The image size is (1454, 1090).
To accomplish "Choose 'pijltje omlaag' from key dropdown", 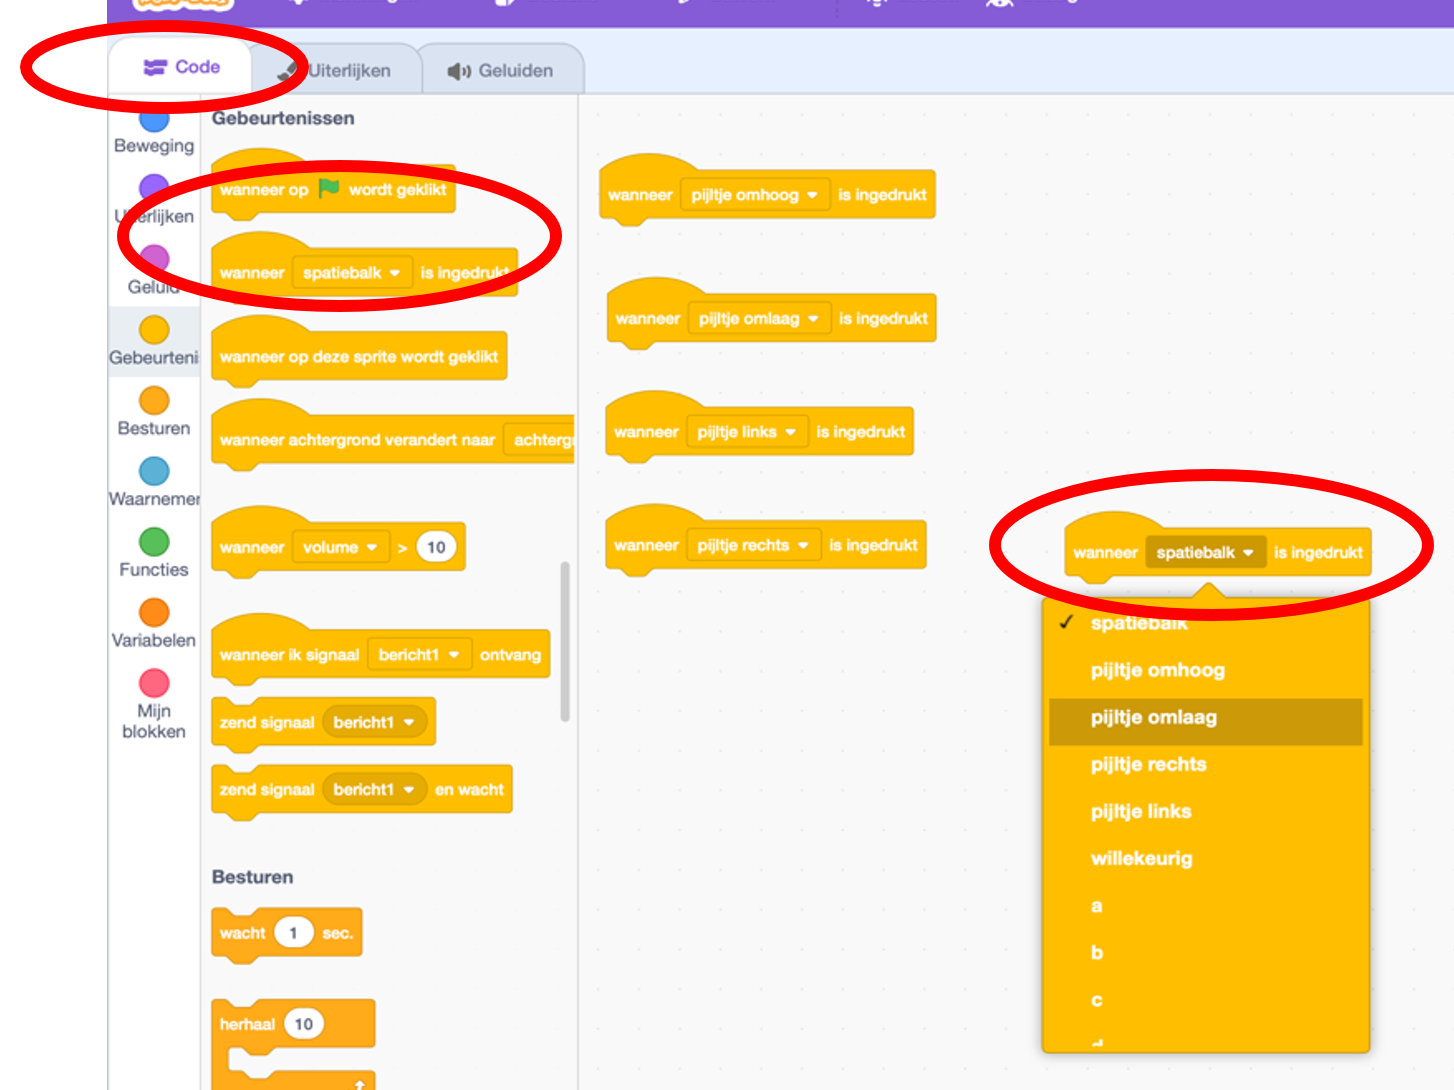I will tap(1153, 718).
